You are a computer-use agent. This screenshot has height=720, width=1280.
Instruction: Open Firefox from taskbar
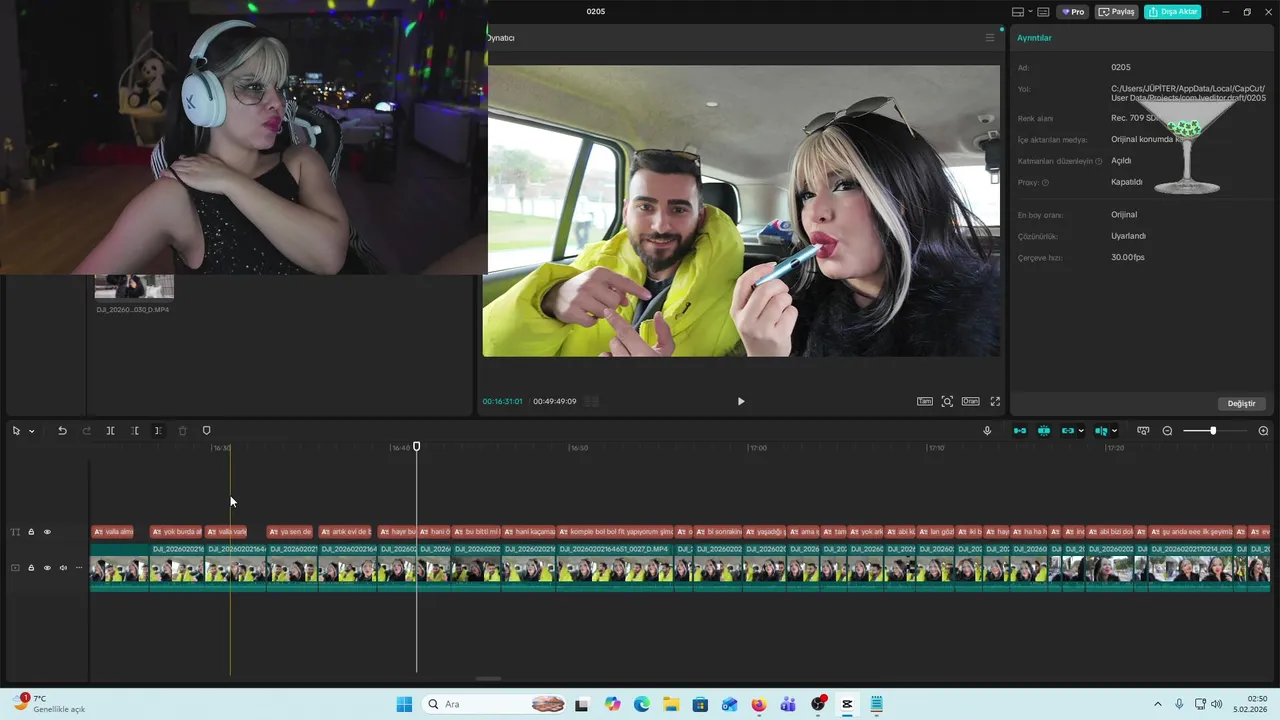coord(758,704)
